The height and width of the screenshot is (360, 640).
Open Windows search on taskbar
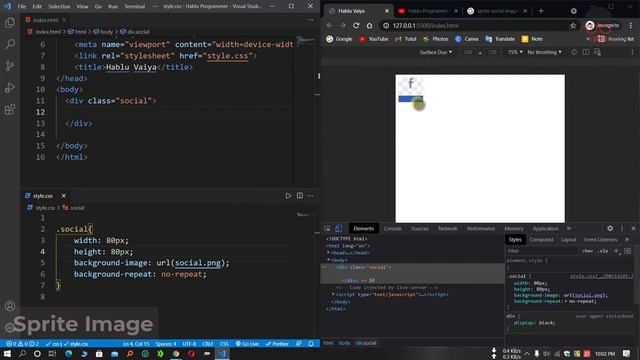coord(22,353)
